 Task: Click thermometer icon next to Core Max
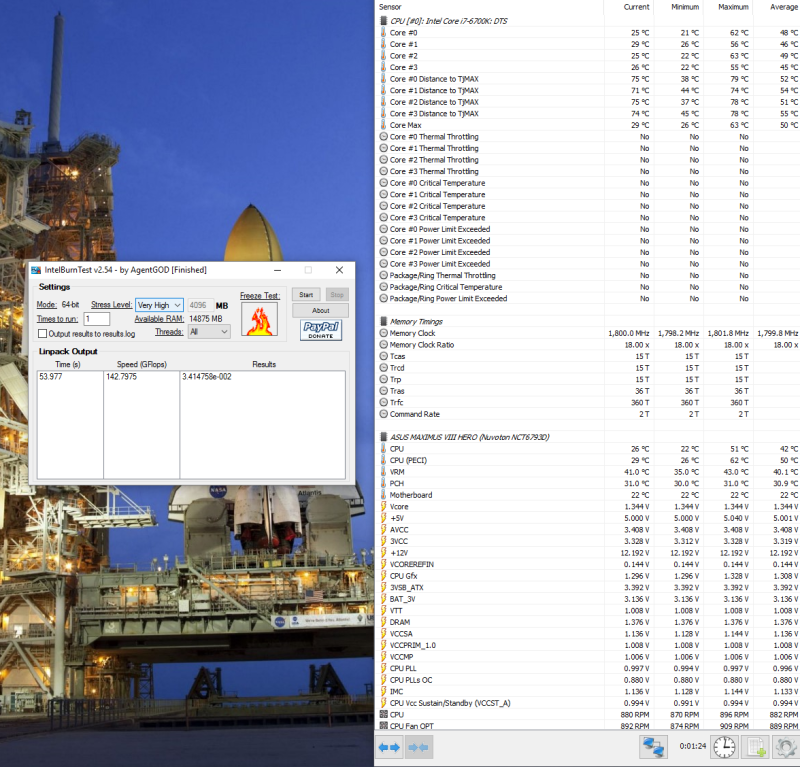pyautogui.click(x=384, y=125)
